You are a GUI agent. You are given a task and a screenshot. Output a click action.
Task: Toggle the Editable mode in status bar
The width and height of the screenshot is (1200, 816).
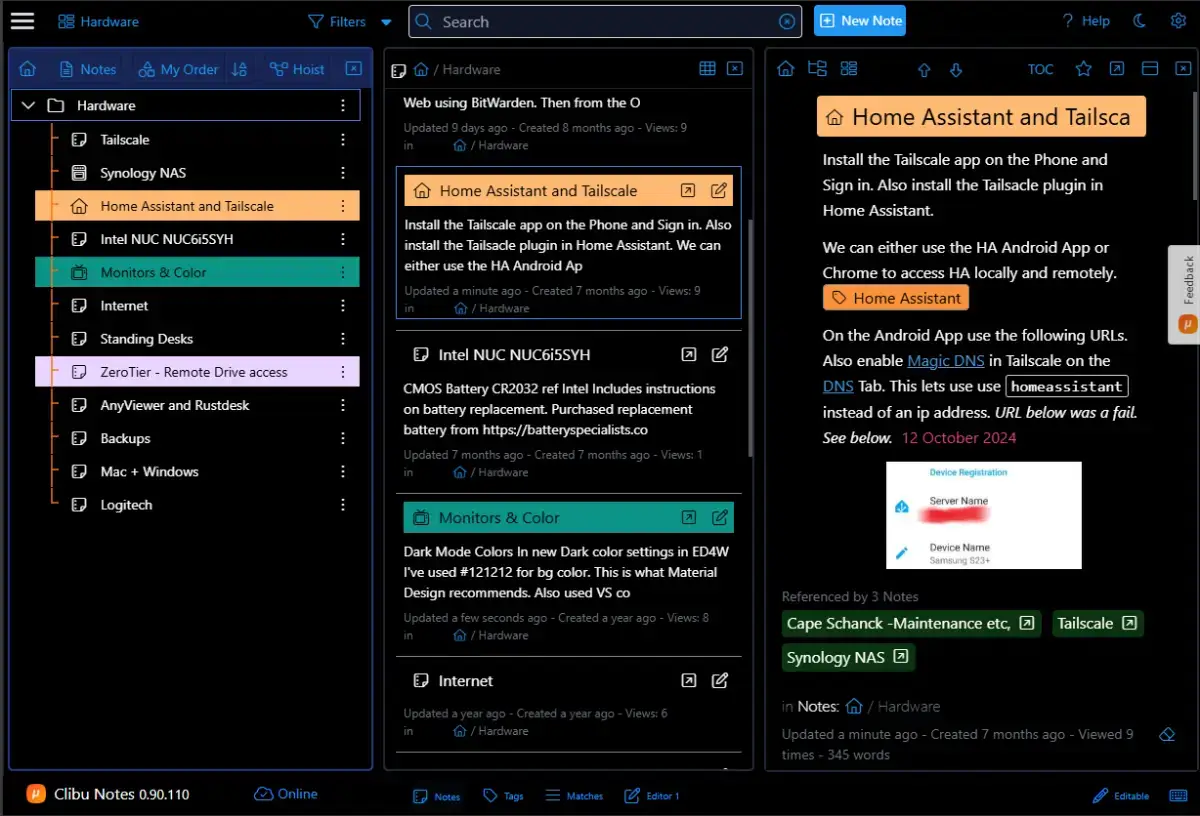1120,796
